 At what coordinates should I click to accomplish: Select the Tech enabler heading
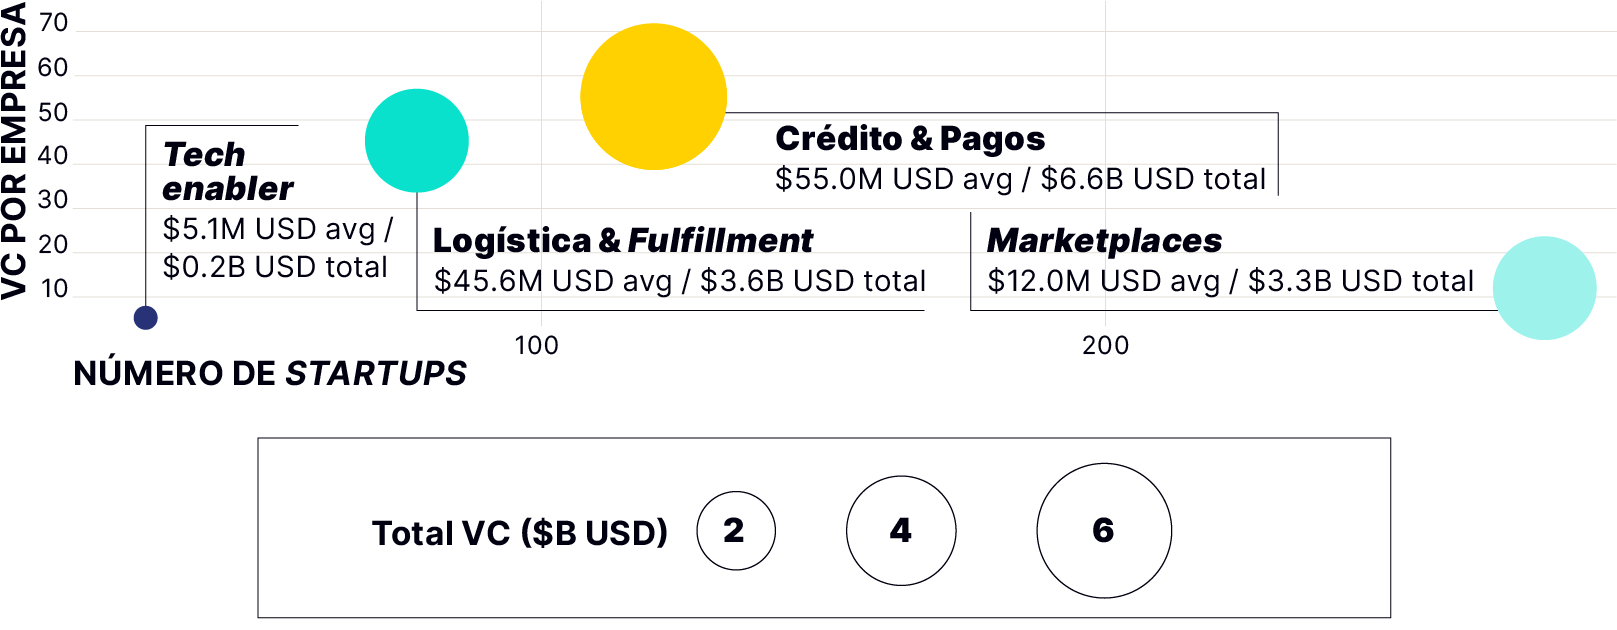point(228,171)
